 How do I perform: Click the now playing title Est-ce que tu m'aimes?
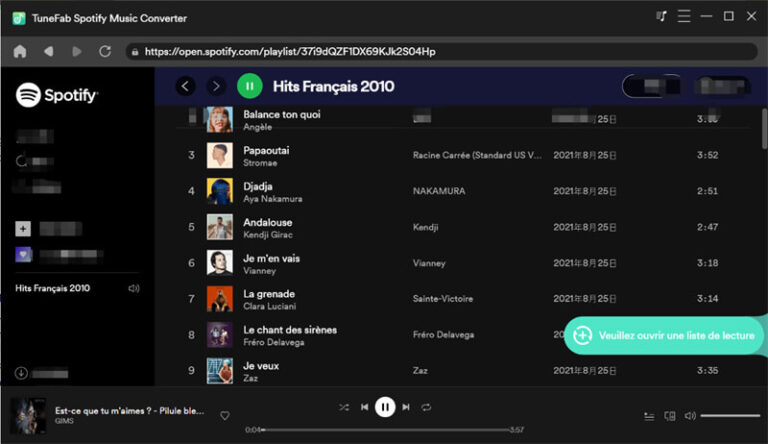(x=129, y=411)
